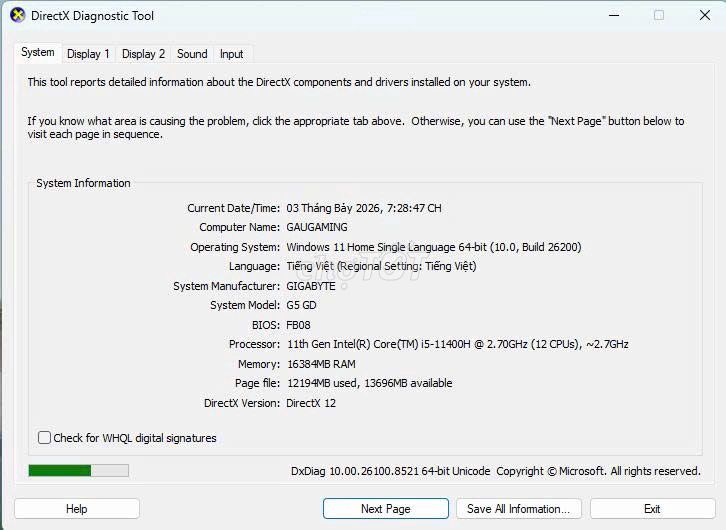Switch to the Sound tab
Image resolution: width=726 pixels, height=530 pixels.
(192, 54)
